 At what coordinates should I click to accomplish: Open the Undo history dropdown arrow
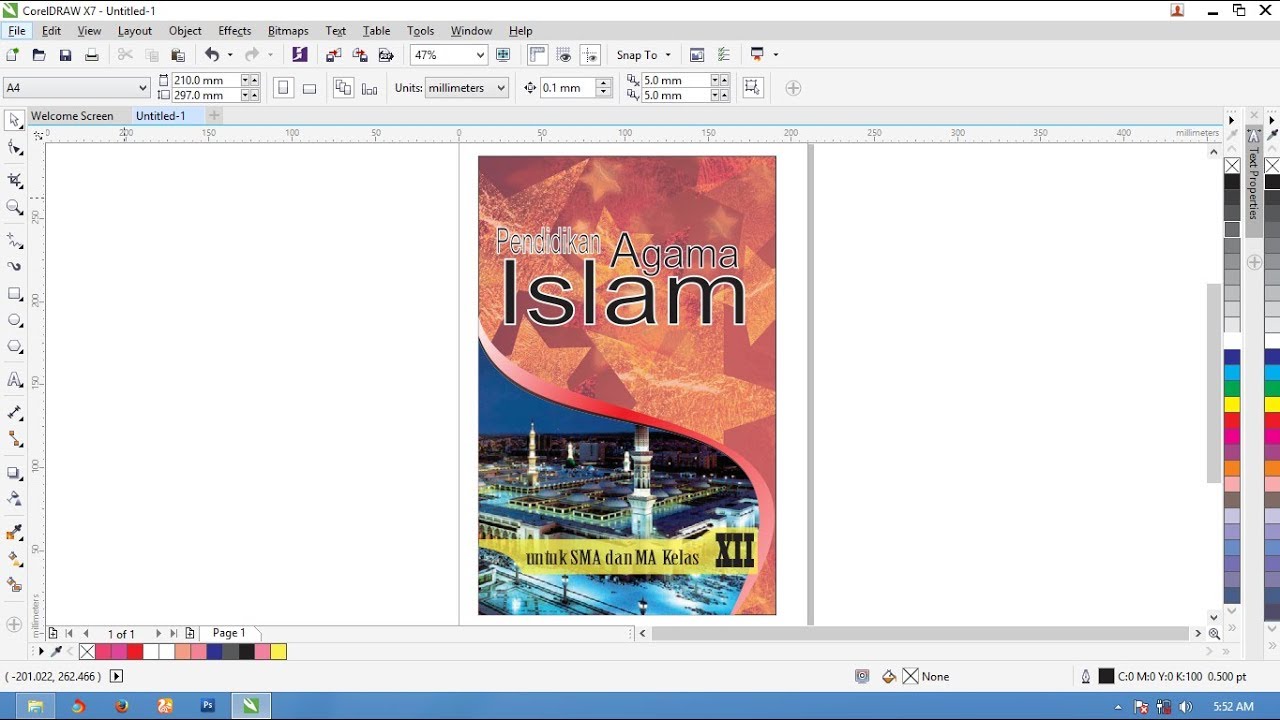(x=230, y=55)
